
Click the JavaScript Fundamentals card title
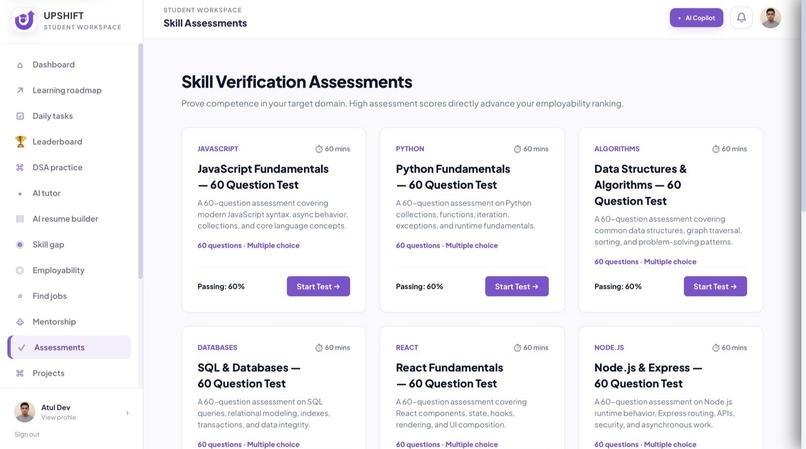pos(263,177)
